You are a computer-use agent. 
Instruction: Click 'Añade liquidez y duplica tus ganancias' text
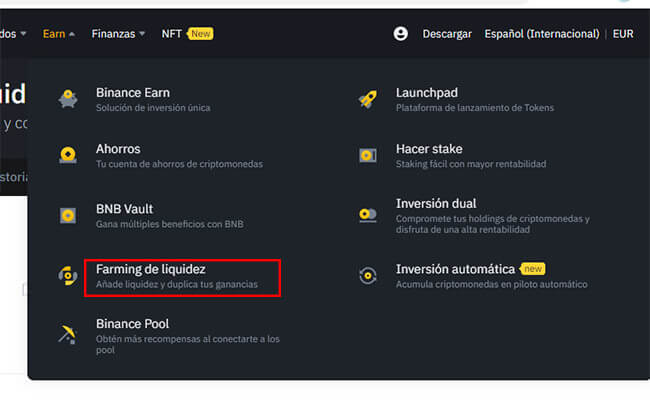[x=177, y=284]
